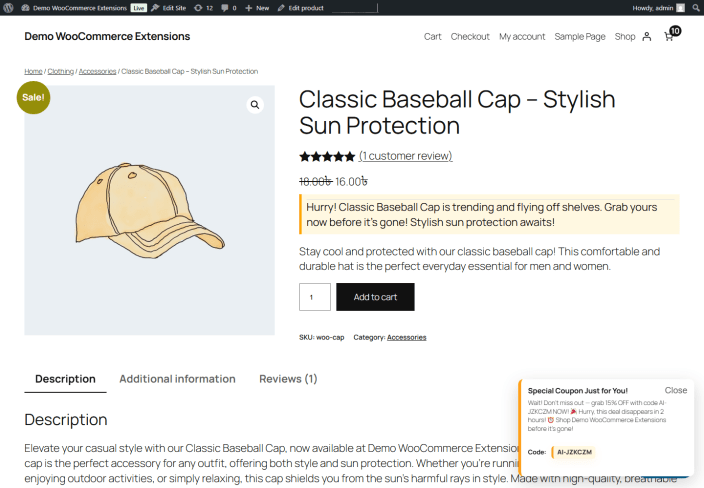
Task: Switch to the Reviews (1) tab
Action: (288, 379)
